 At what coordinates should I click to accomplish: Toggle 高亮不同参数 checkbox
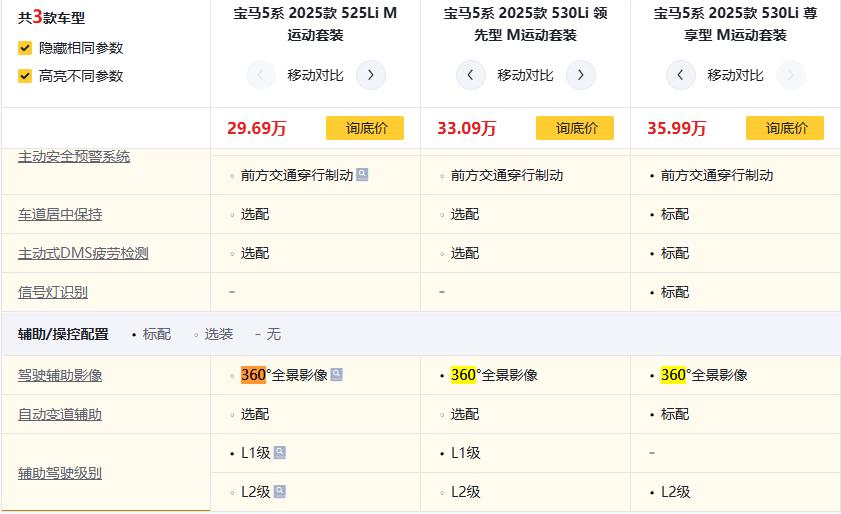pyautogui.click(x=25, y=76)
